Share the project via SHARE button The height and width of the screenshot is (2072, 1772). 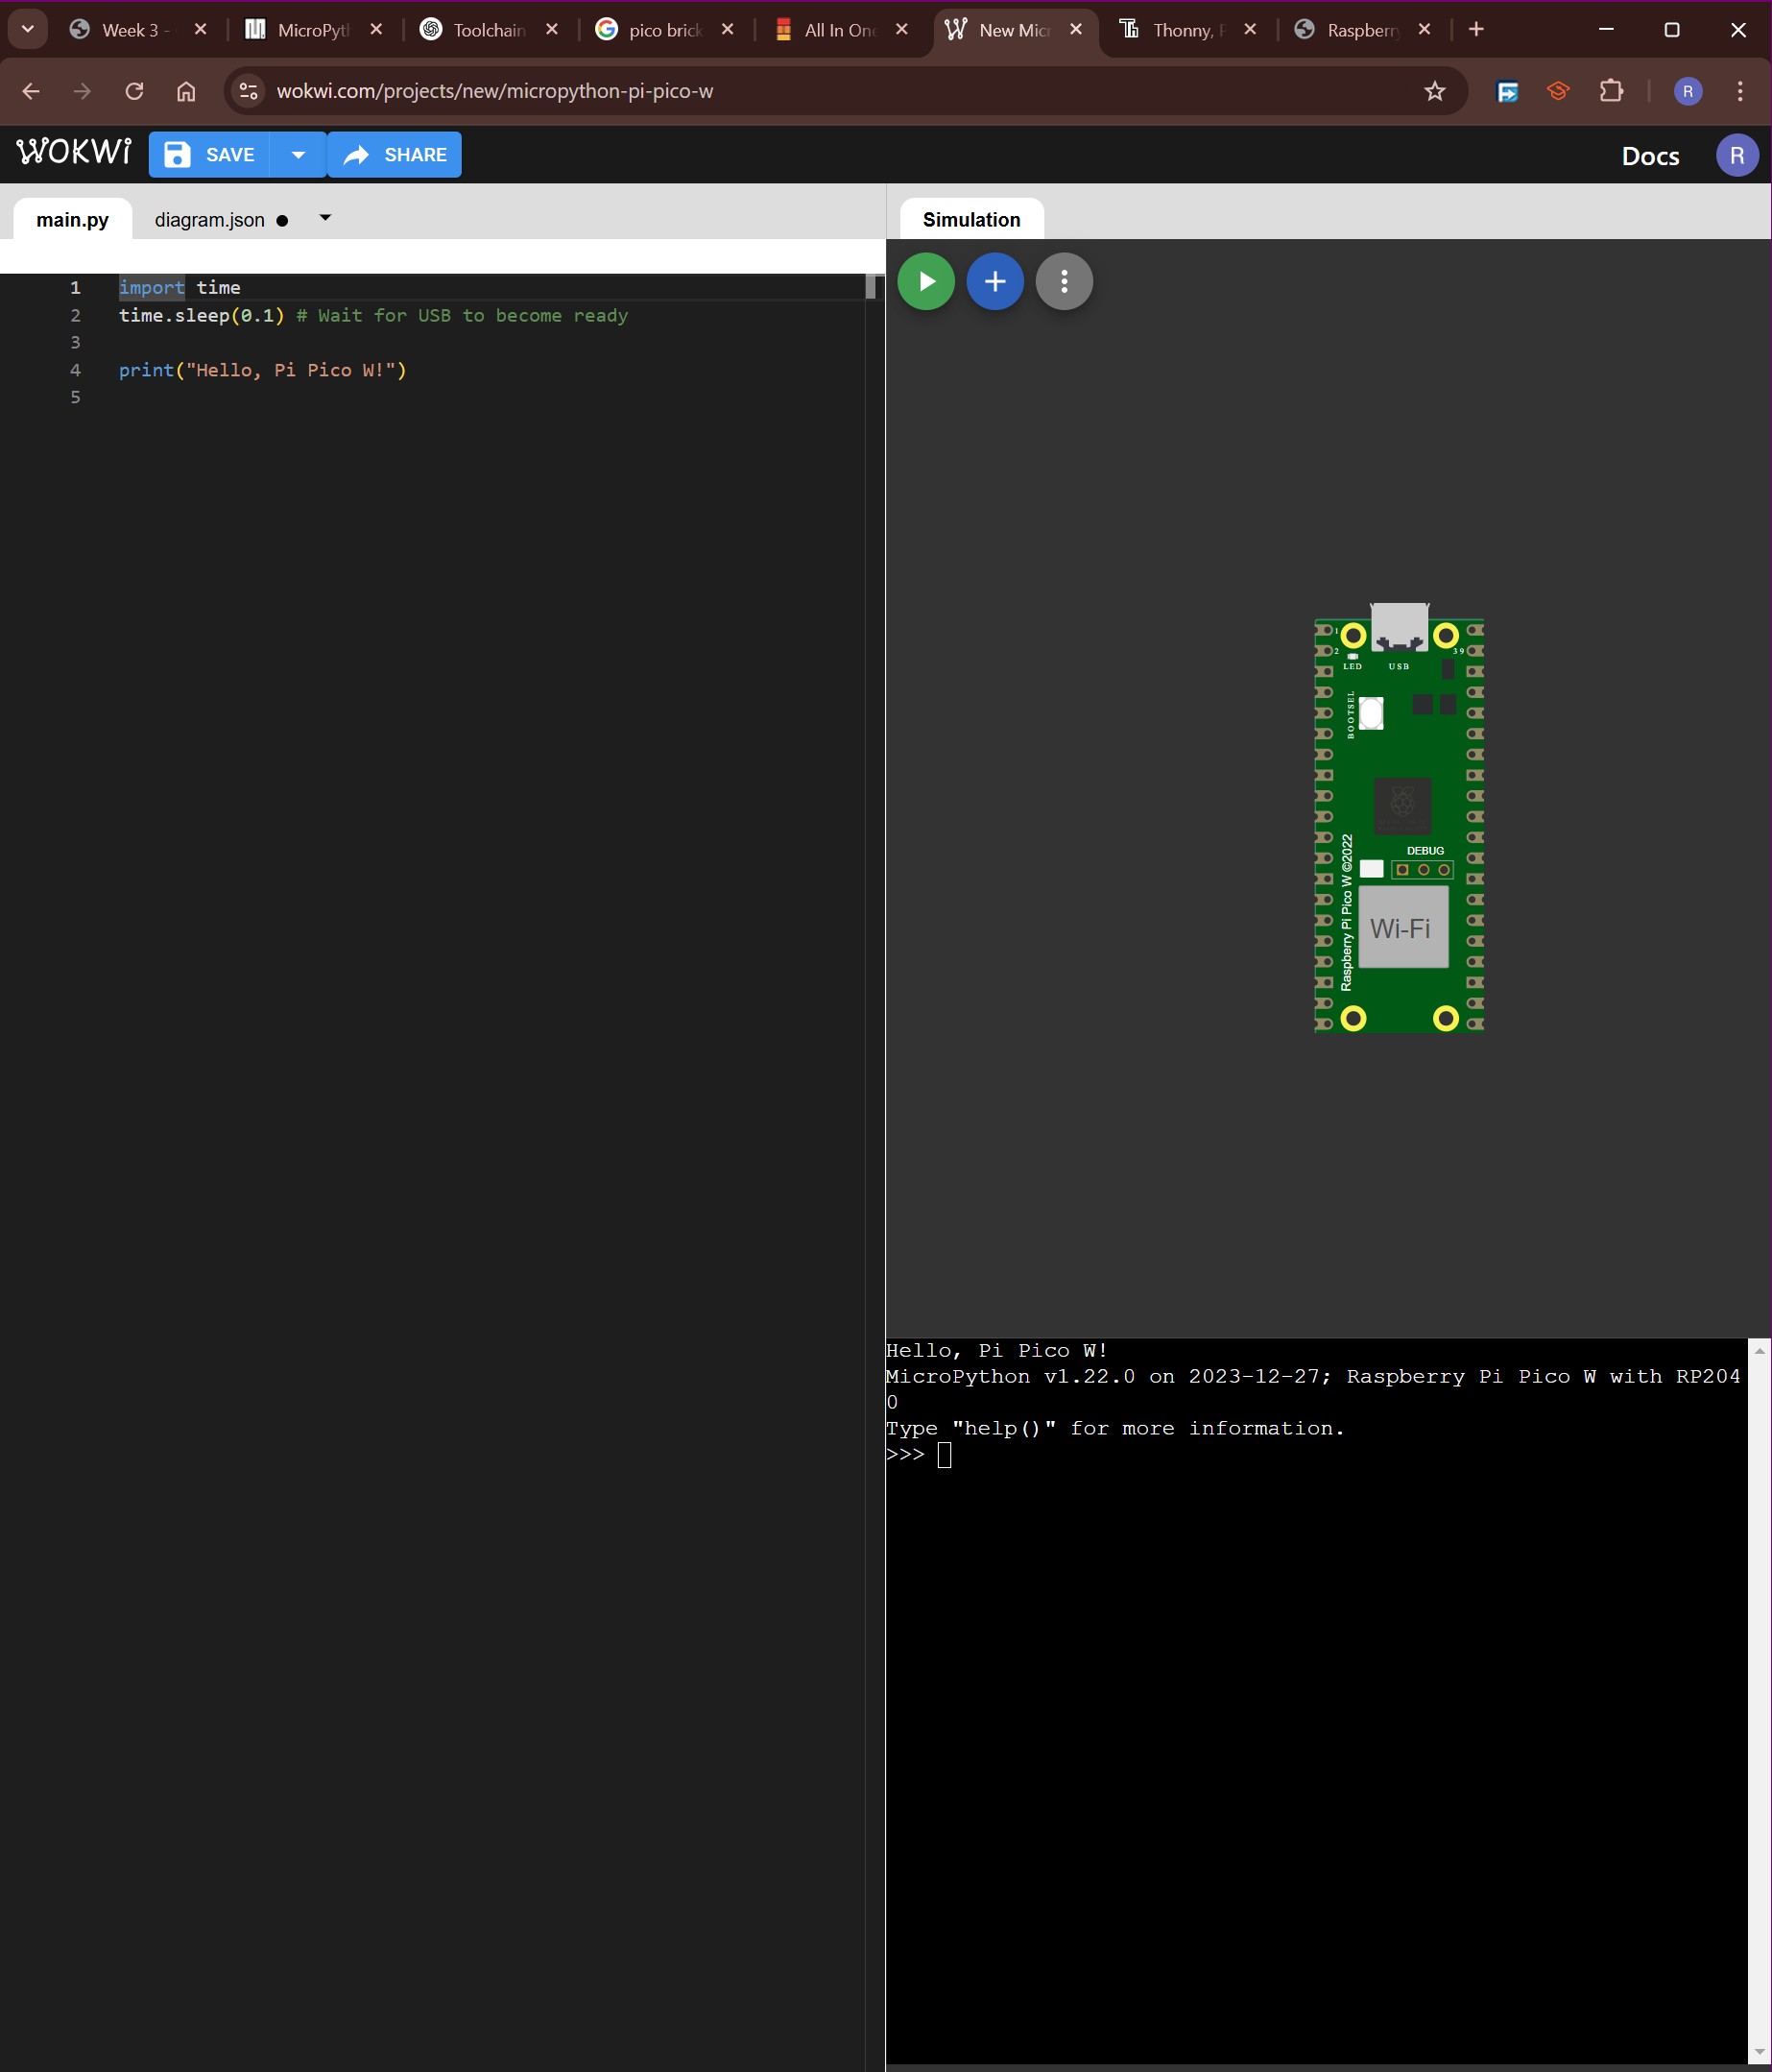[395, 155]
